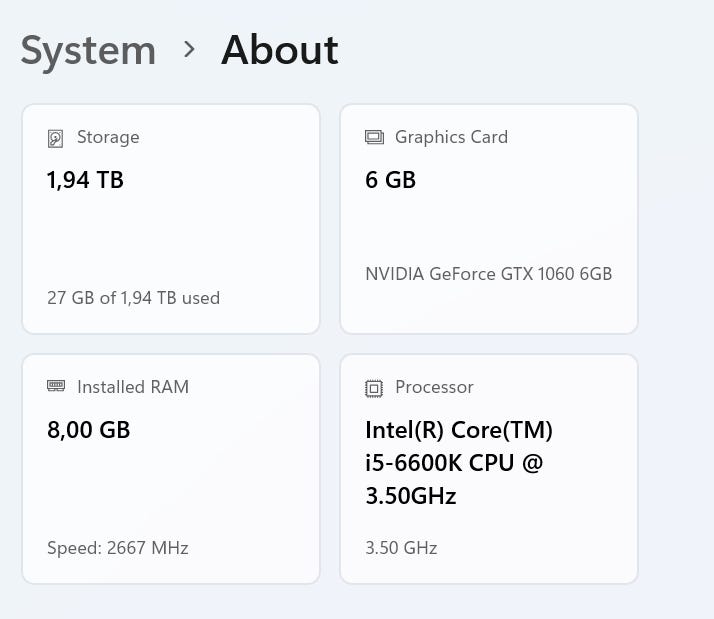This screenshot has width=714, height=619.
Task: Click the 1,94 TB storage value
Action: [85, 180]
